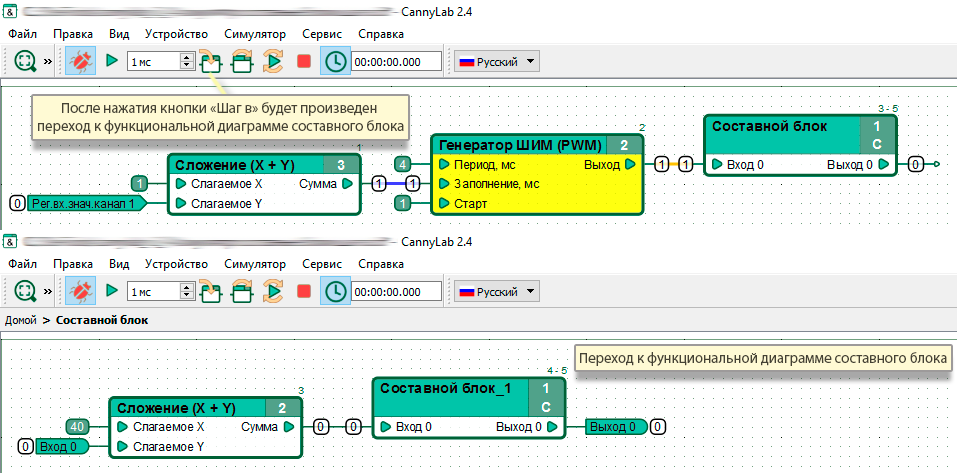Screen dimensions: 957x473
Task: Click the app icon in lower window title bar
Action: click(x=10, y=242)
